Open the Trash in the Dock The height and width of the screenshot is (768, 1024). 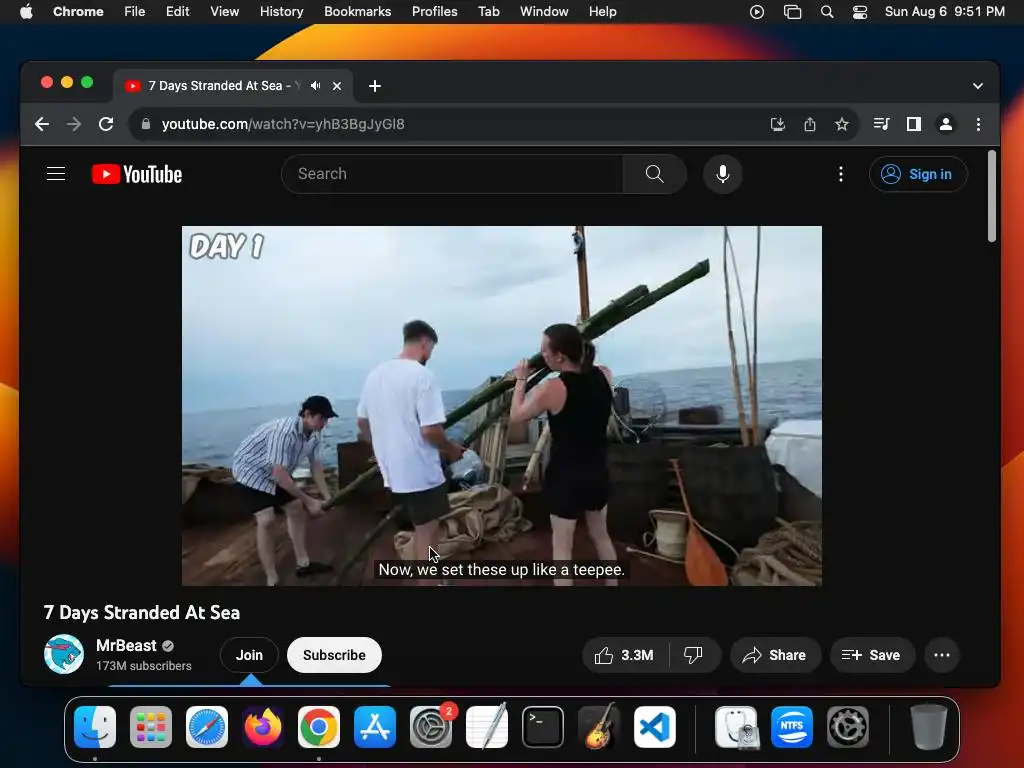point(929,727)
